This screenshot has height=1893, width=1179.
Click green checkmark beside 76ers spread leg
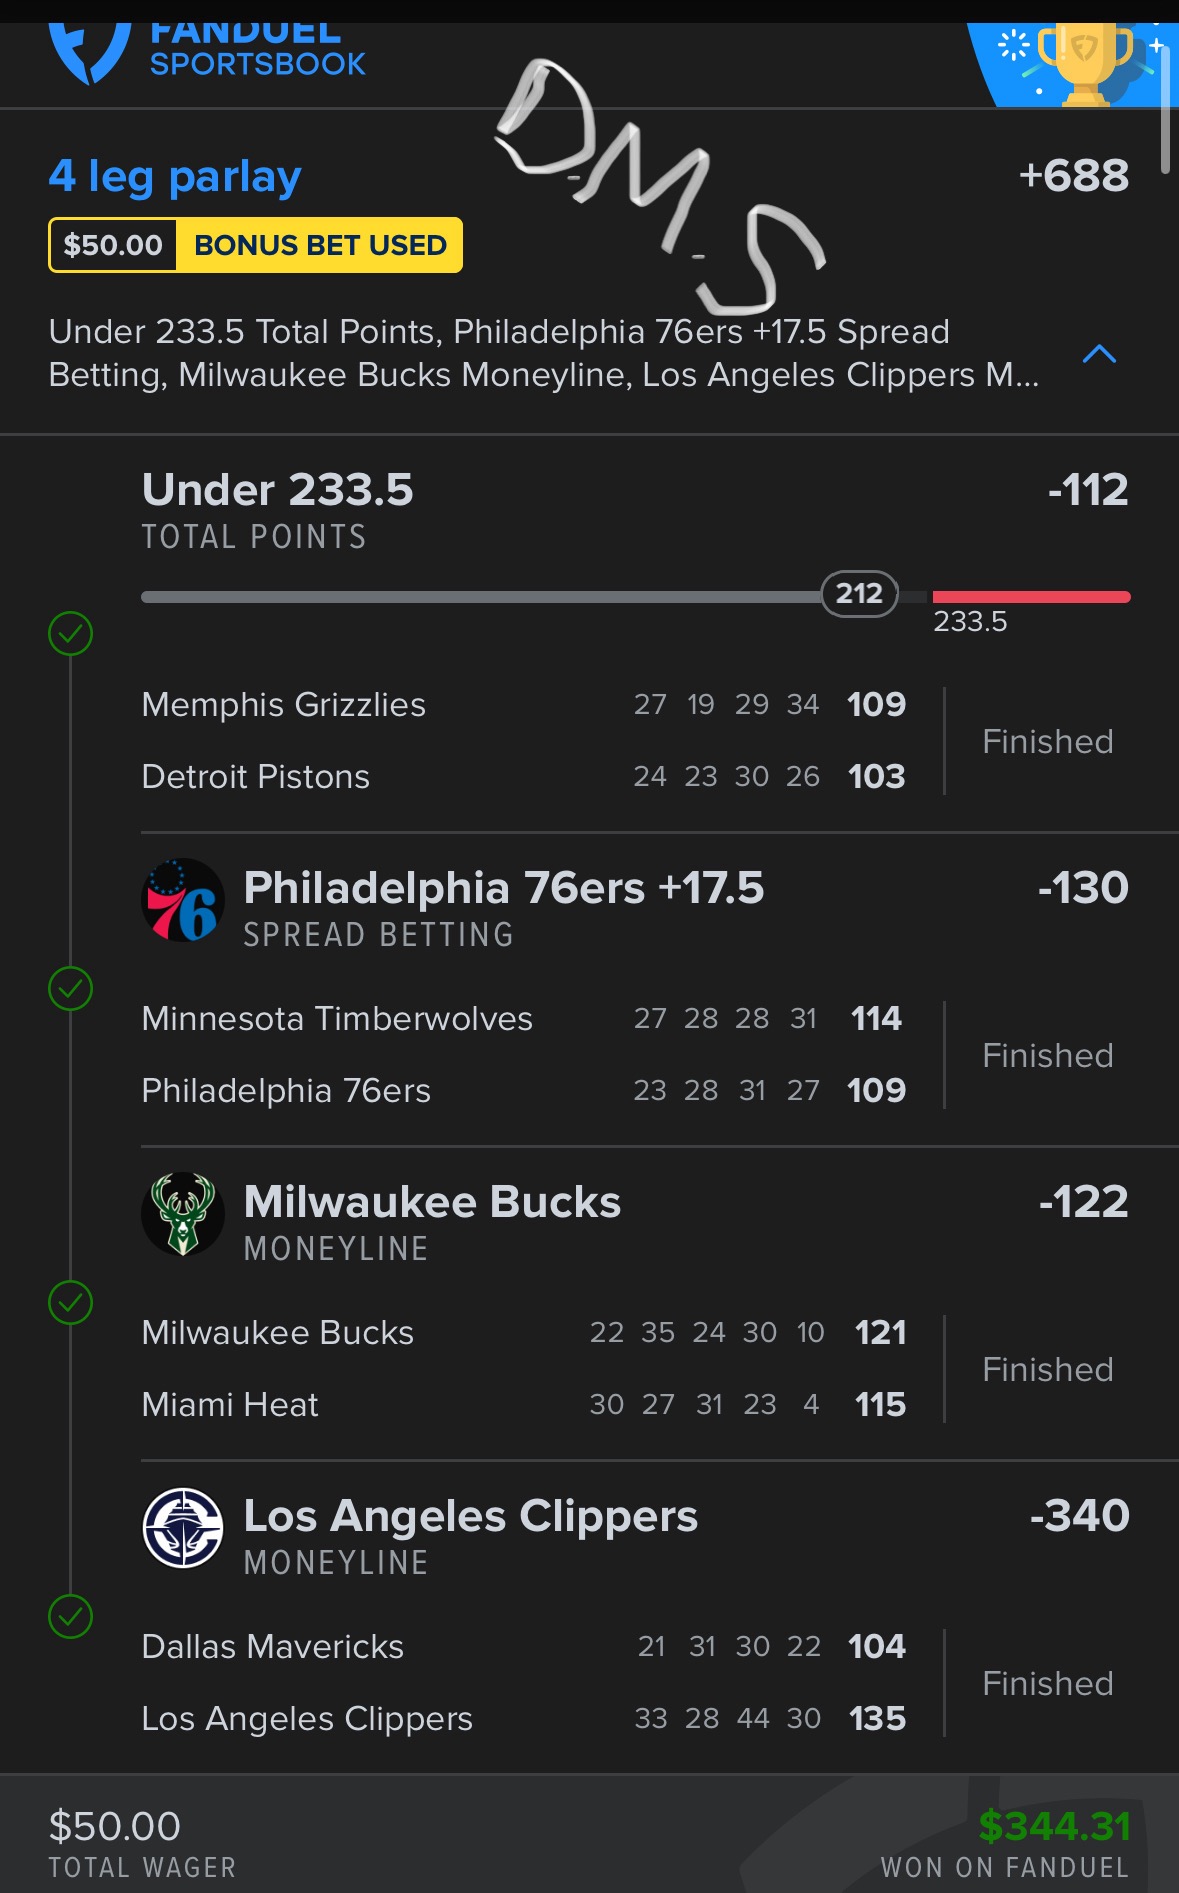tap(71, 989)
